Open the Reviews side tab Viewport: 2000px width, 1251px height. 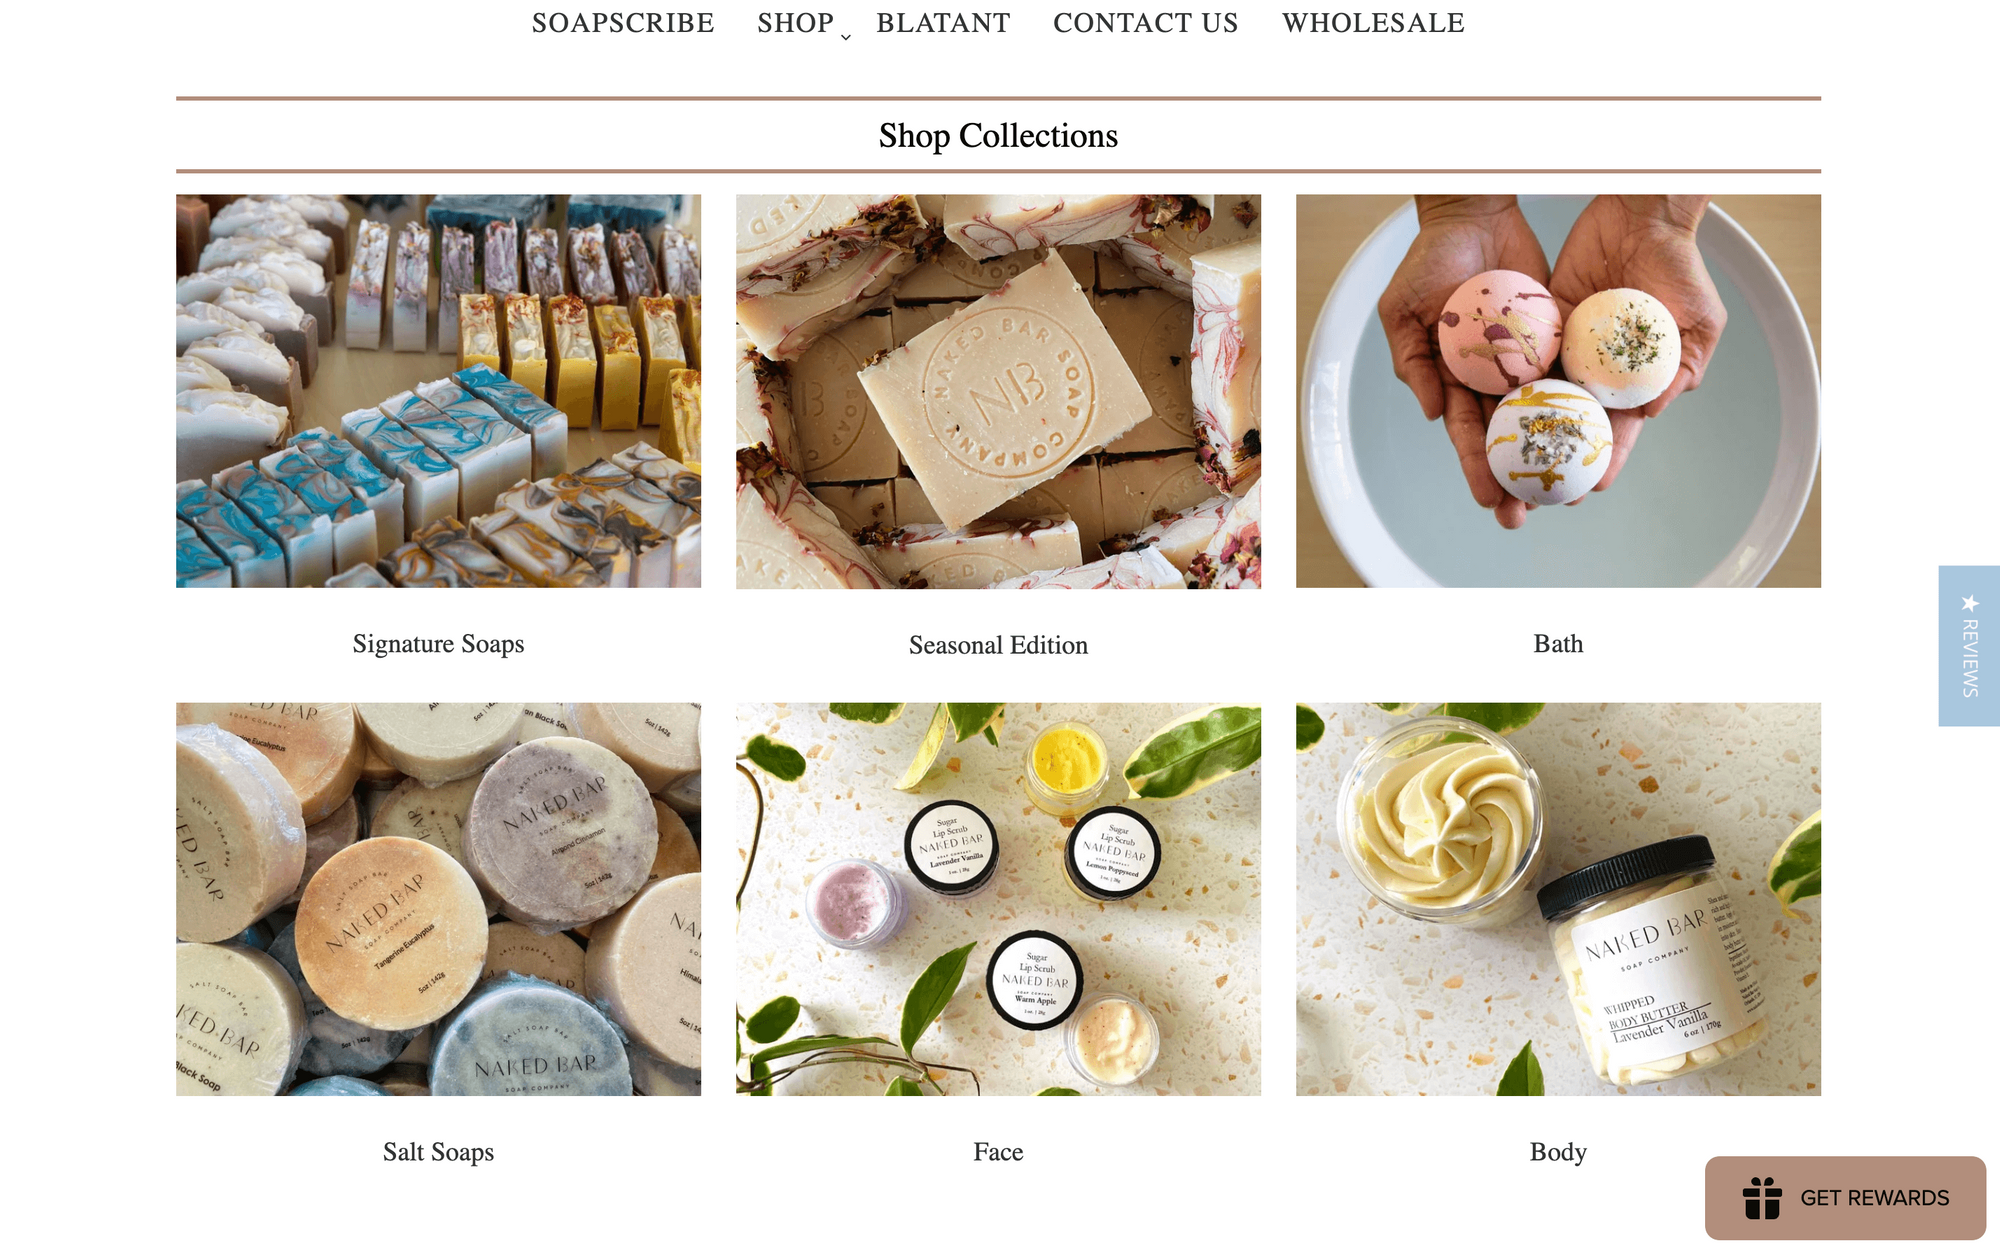click(1969, 646)
